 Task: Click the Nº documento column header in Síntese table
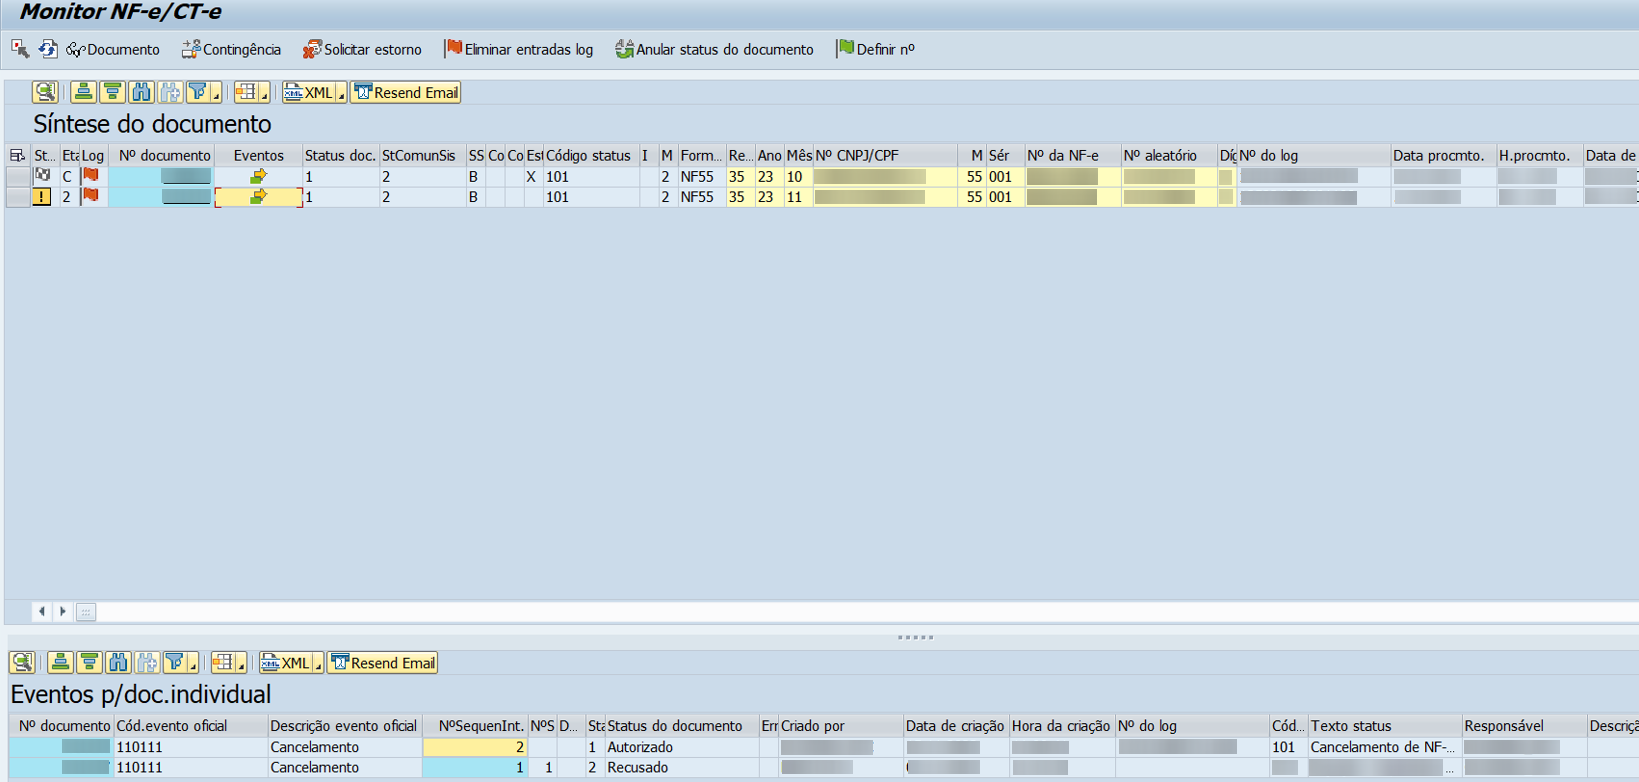(x=164, y=155)
